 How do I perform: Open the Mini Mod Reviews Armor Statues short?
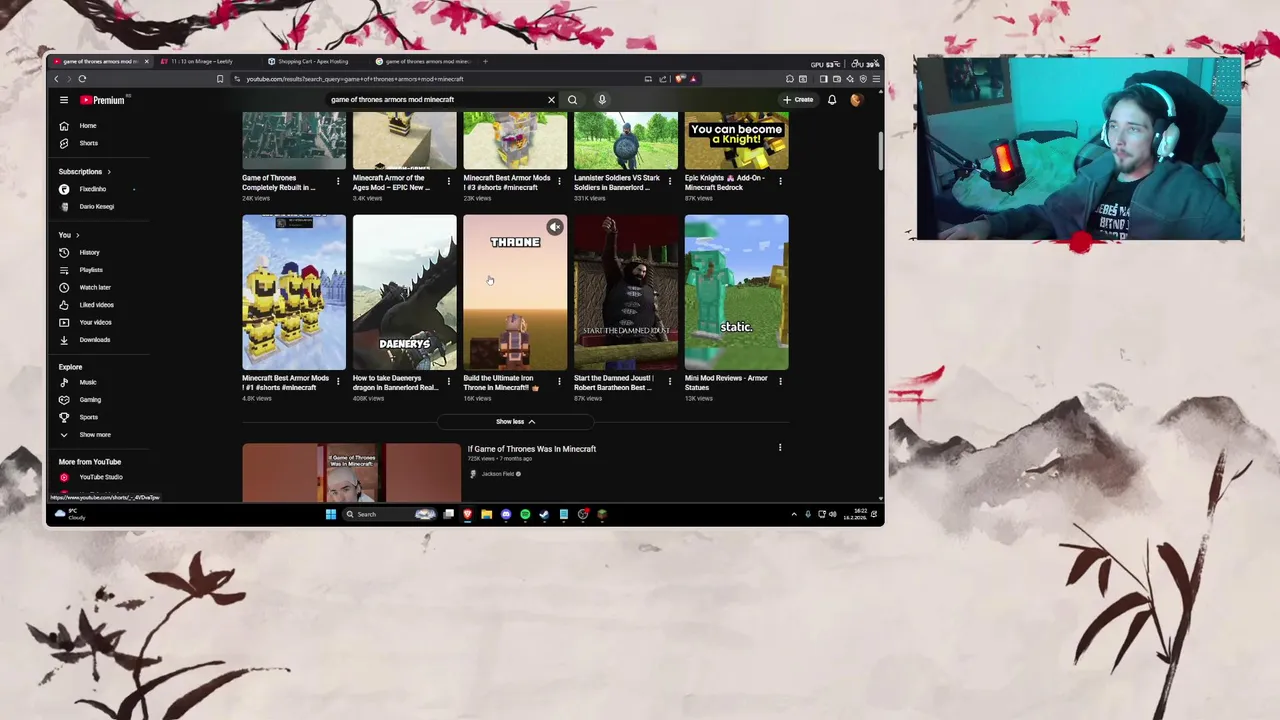click(x=736, y=292)
